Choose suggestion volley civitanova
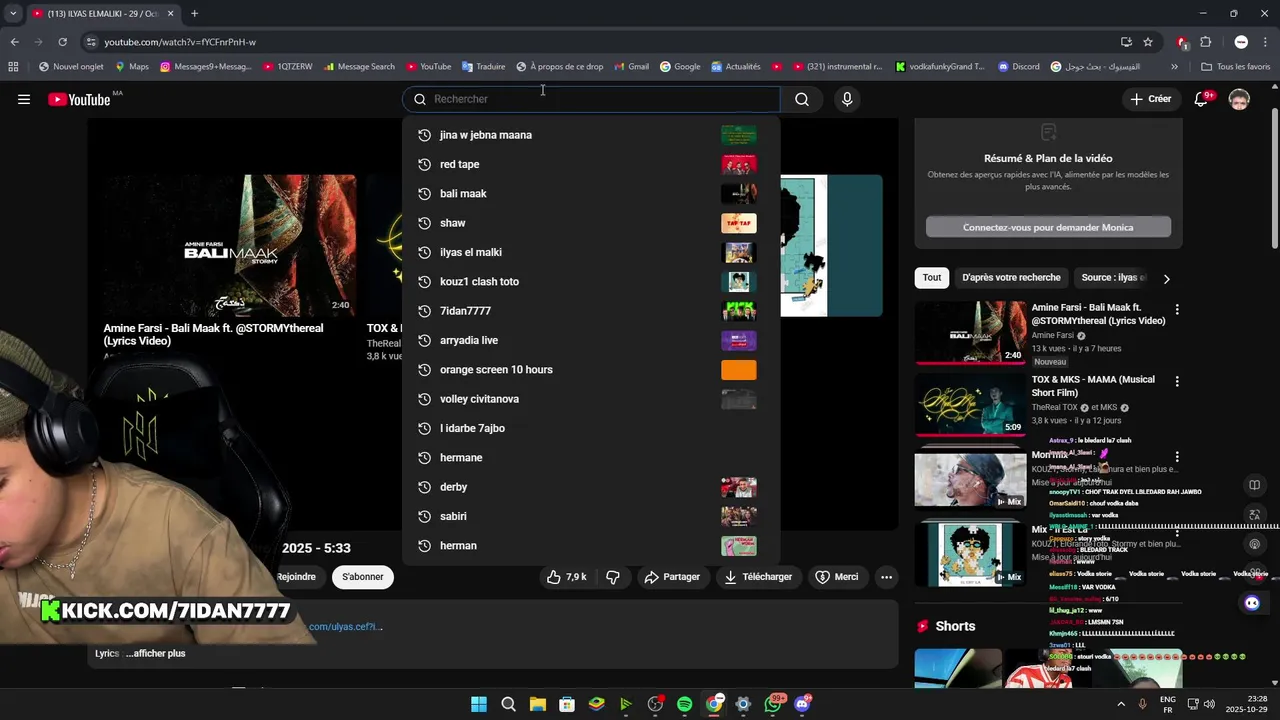Viewport: 1280px width, 720px height. click(x=591, y=399)
